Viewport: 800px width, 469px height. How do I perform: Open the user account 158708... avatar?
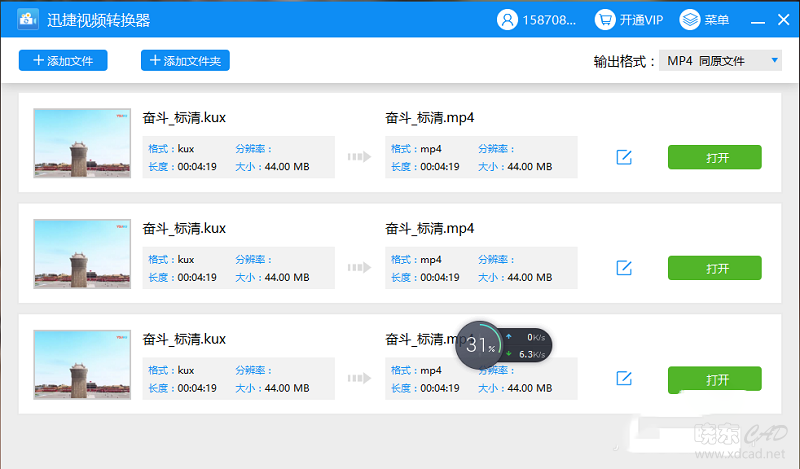tap(507, 20)
